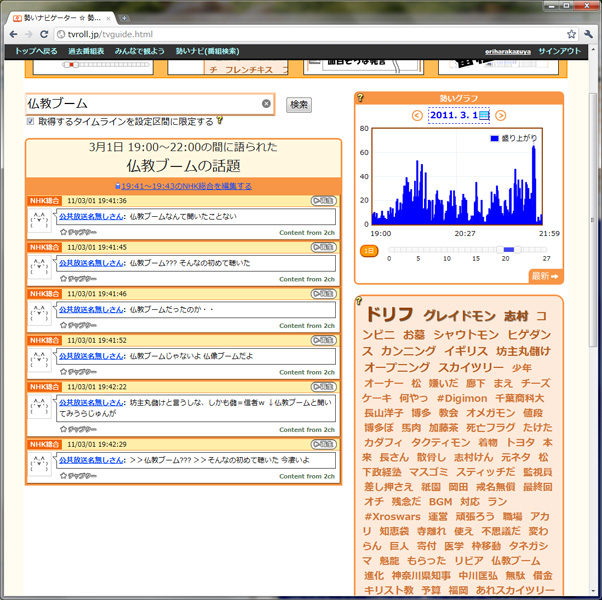
Task: Click the サインアウト link
Action: tap(559, 51)
